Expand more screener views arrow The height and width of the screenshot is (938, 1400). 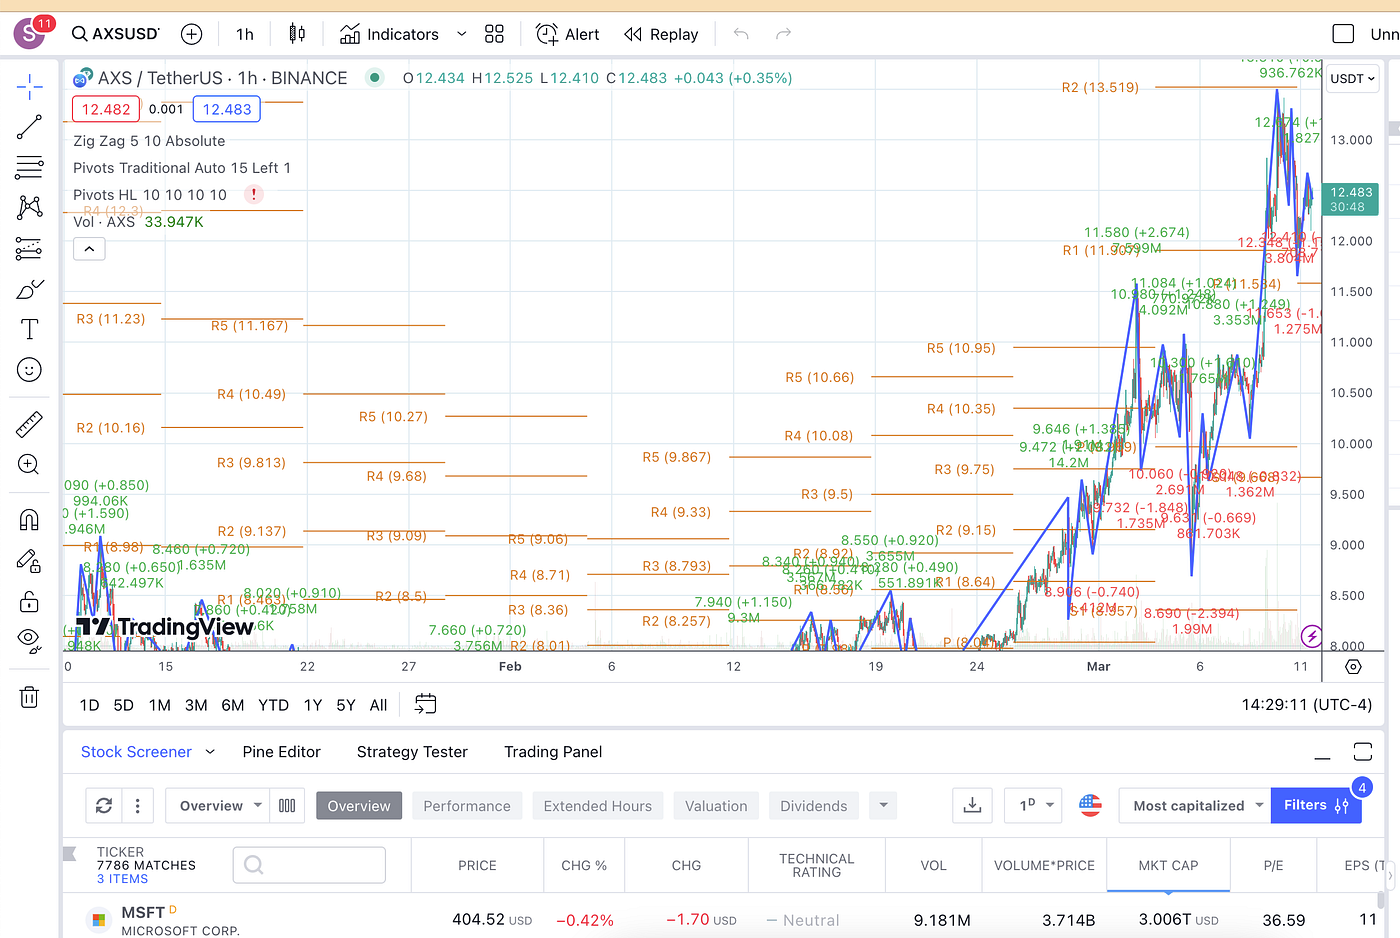tap(883, 805)
